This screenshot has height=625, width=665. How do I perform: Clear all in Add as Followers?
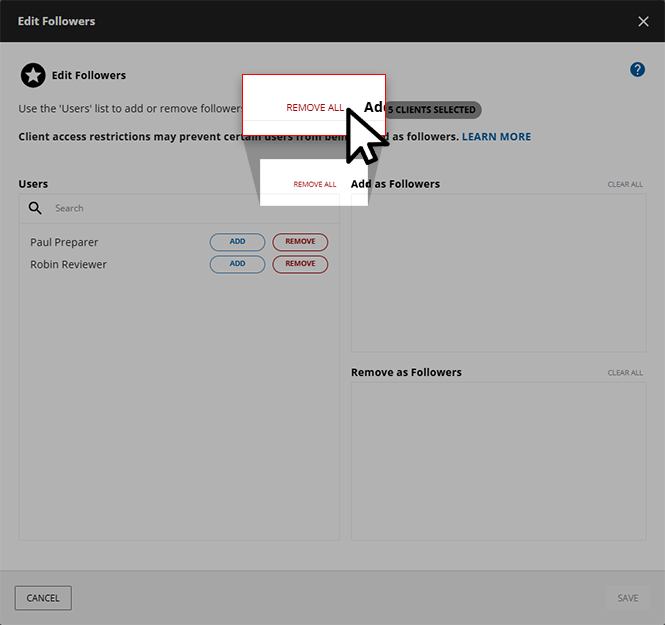point(625,185)
